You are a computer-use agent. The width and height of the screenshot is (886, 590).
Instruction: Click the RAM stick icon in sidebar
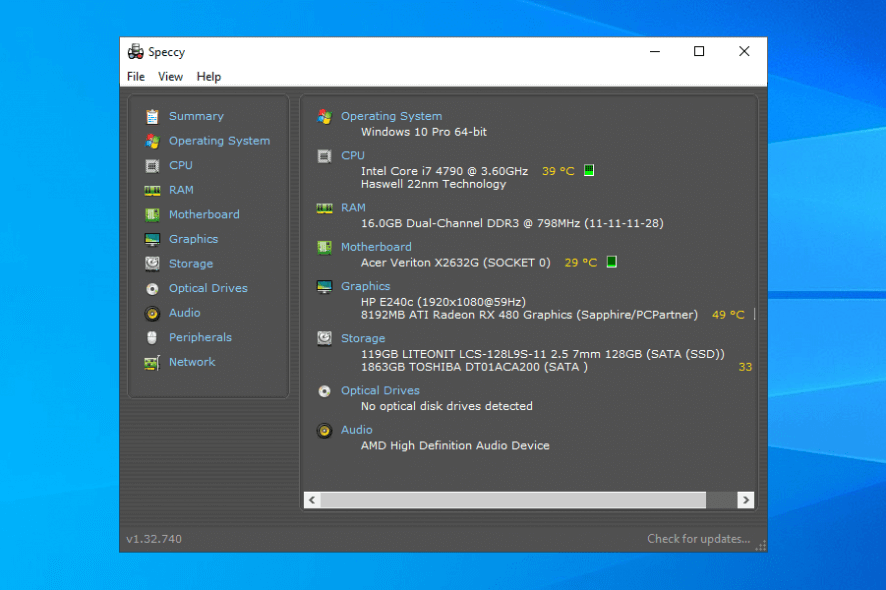coord(152,190)
